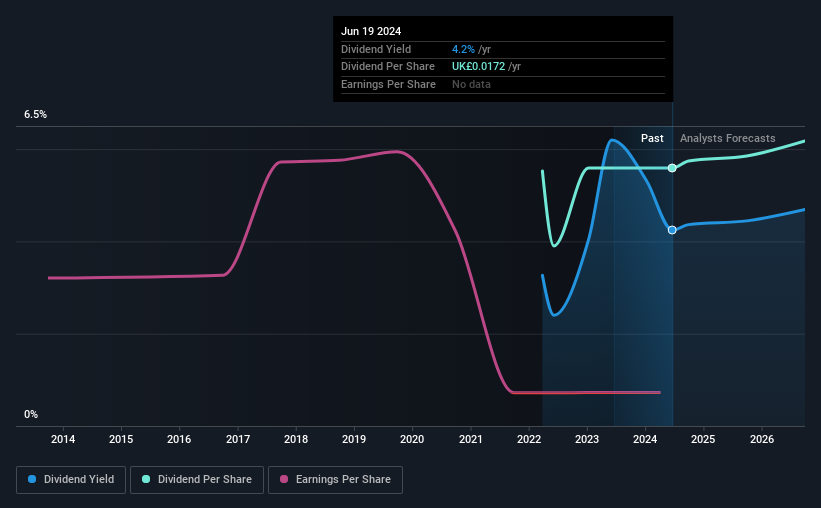This screenshot has height=508, width=821.
Task: Click the 6.5% y-axis label
Action: pos(36,114)
